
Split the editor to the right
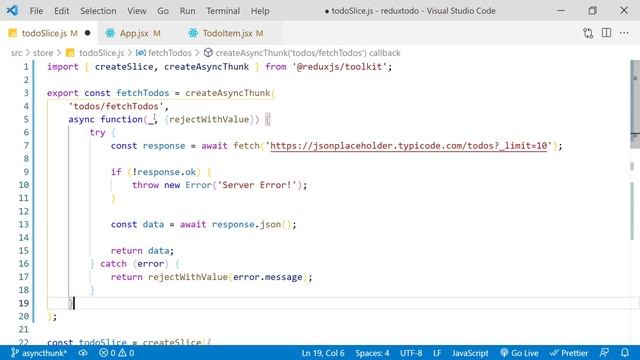607,33
